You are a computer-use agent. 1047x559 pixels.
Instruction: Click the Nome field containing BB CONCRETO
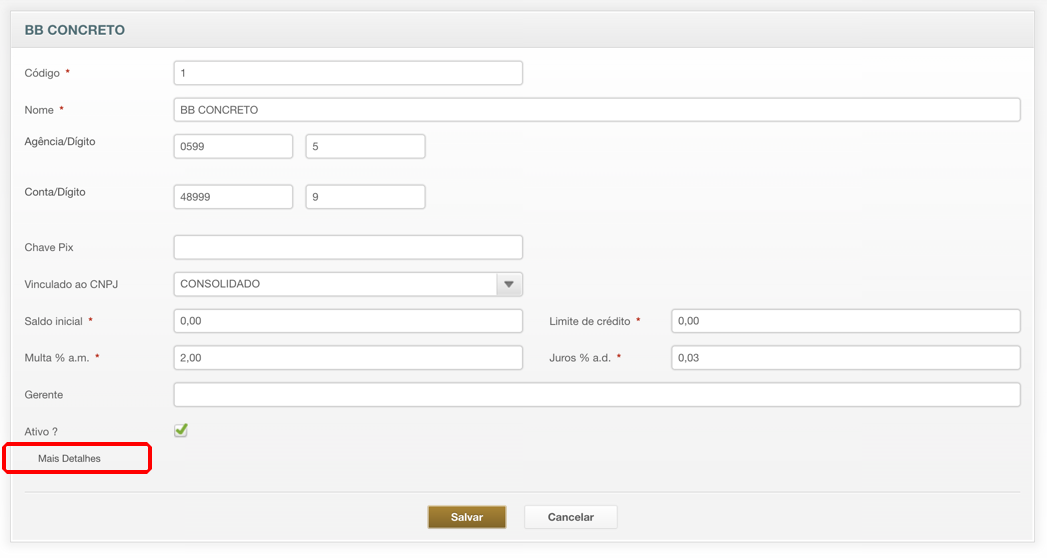597,110
